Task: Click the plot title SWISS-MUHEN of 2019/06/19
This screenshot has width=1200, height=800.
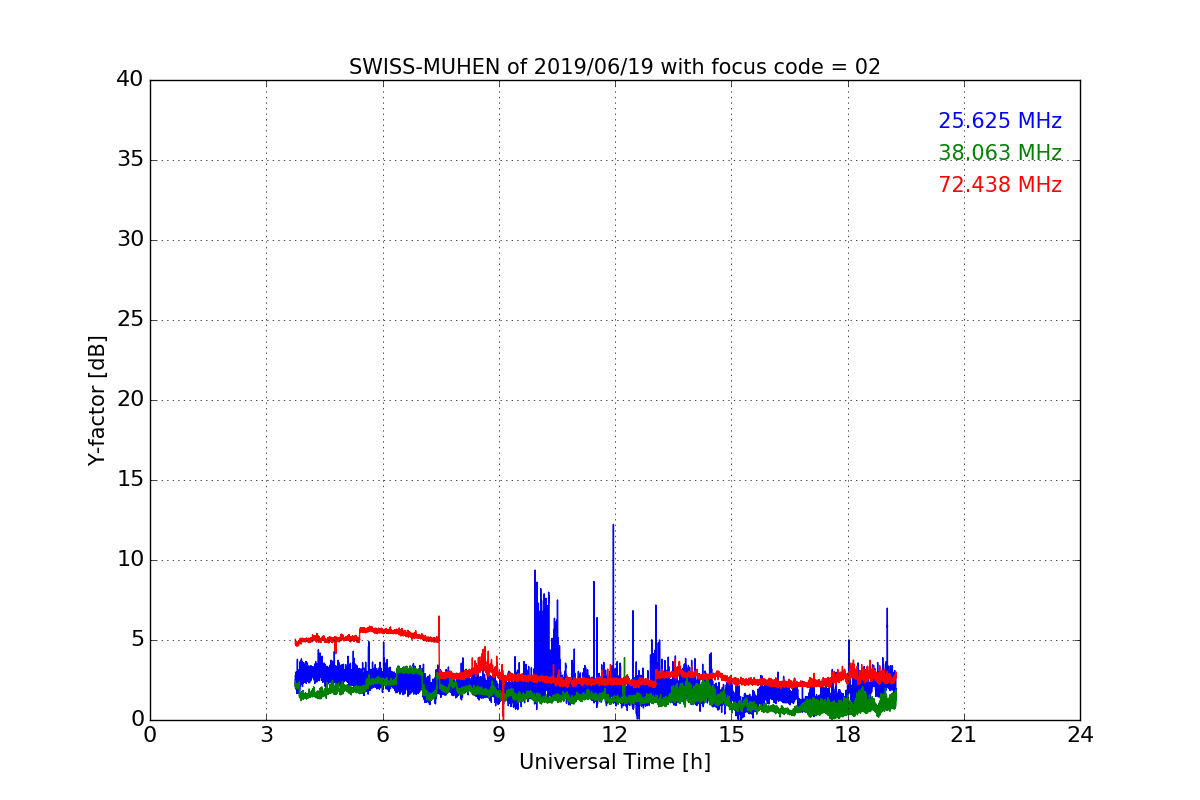Action: click(x=614, y=67)
